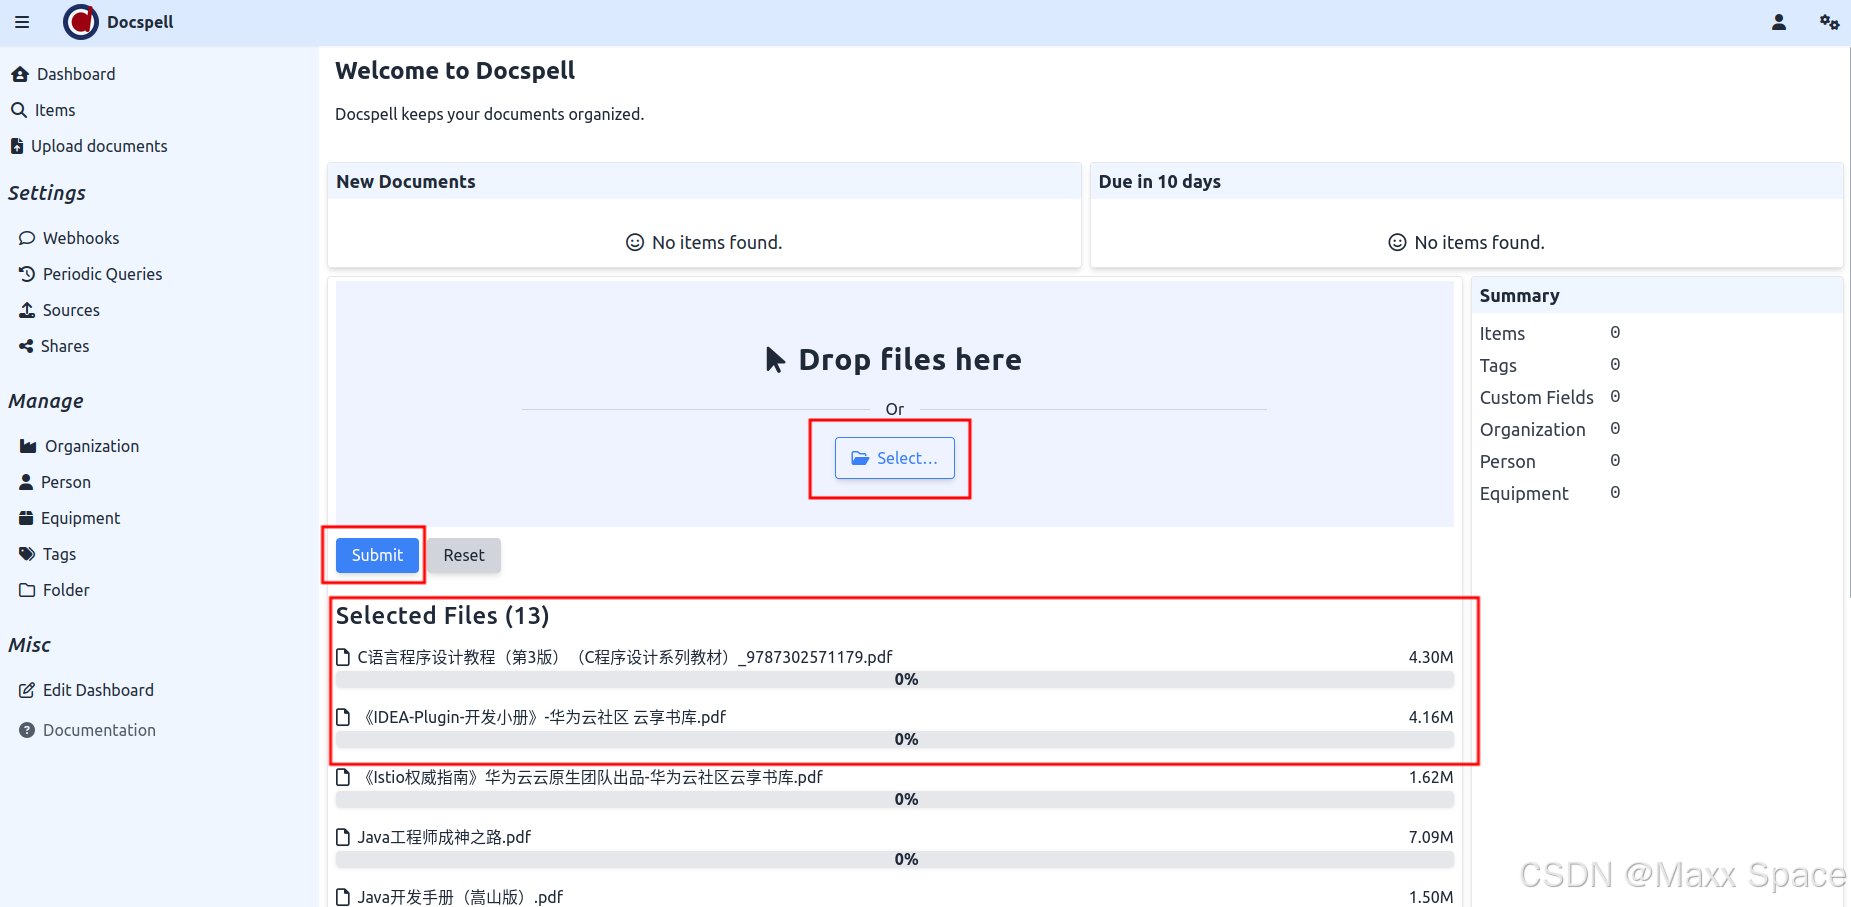Click the Items search magnifier icon
The width and height of the screenshot is (1851, 907).
coord(19,110)
